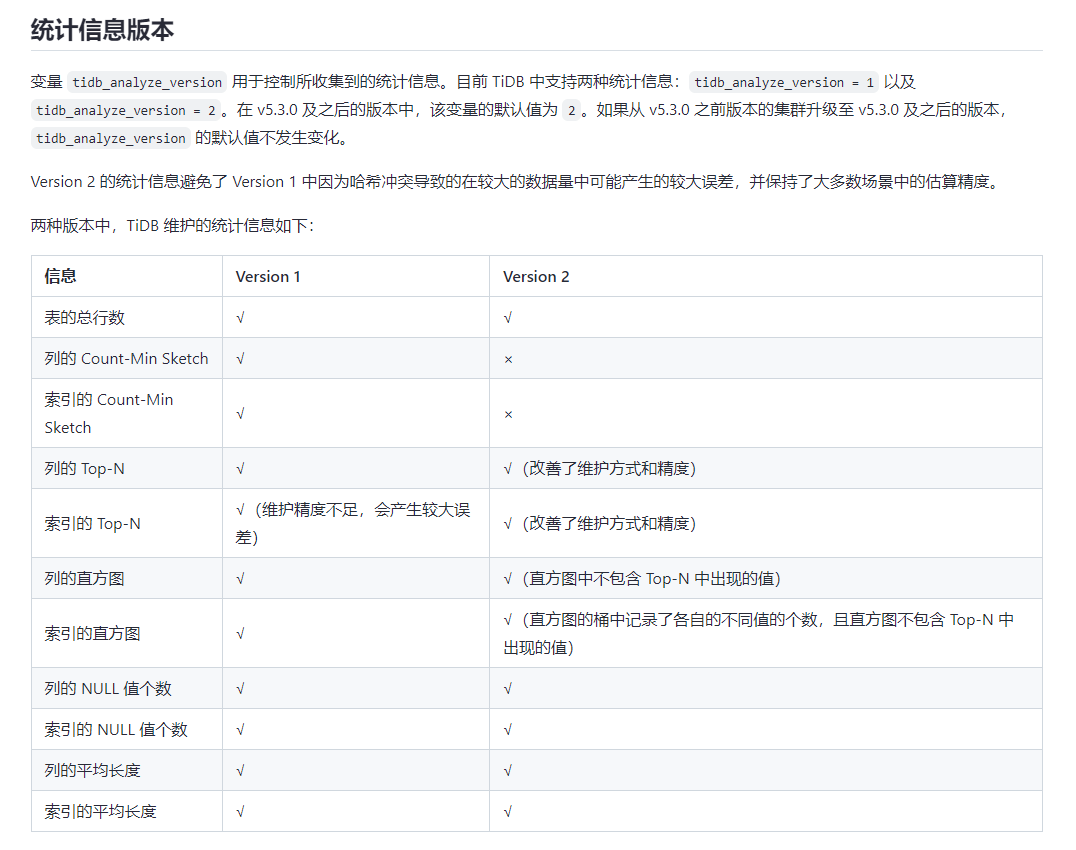The height and width of the screenshot is (850, 1076).
Task: Click the row label 列的平均长度
Action: click(93, 770)
